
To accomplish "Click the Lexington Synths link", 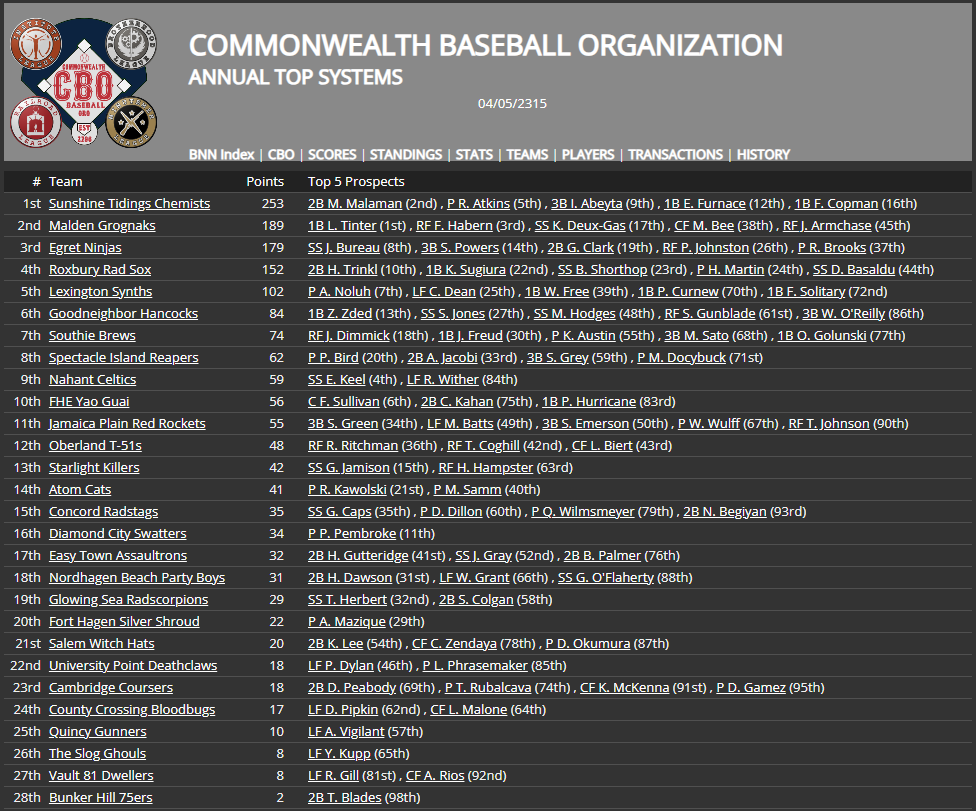I will click(100, 291).
